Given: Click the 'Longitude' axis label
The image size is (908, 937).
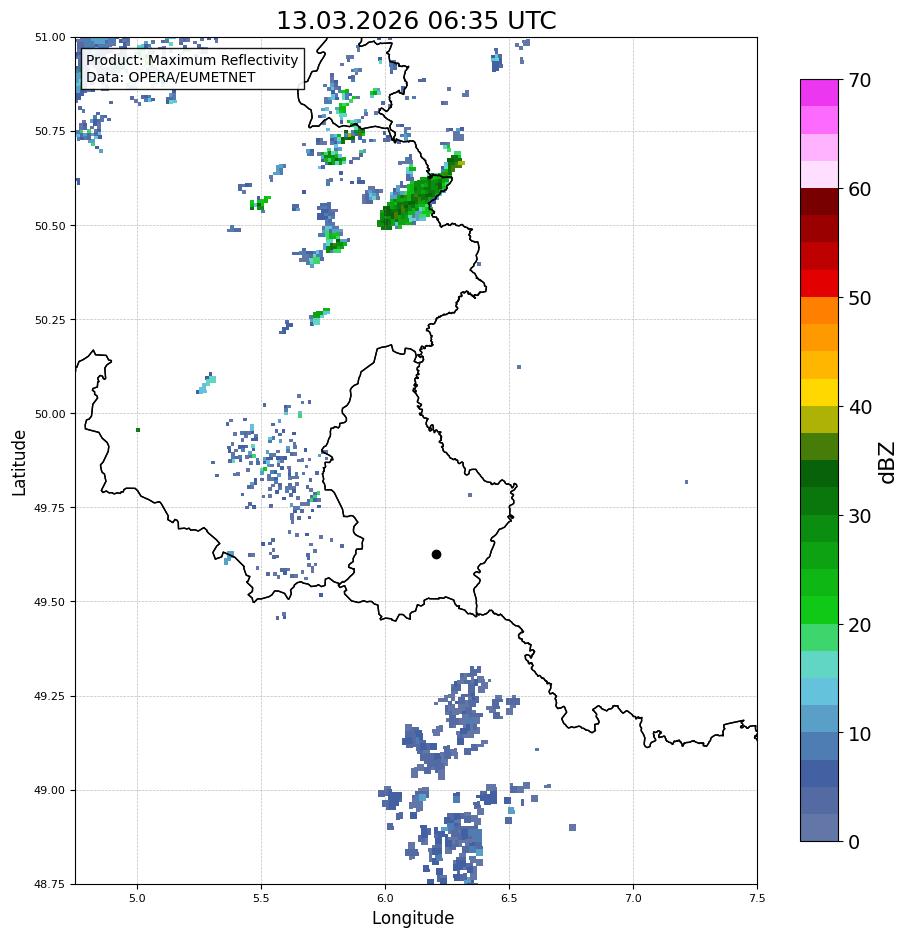Looking at the screenshot, I should pos(413,917).
